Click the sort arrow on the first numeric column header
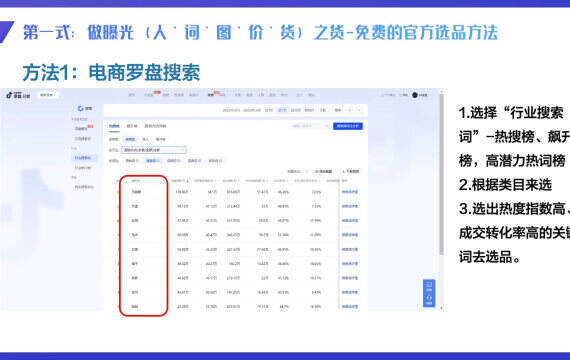Screen dimensions: 570x360 pos(188,181)
